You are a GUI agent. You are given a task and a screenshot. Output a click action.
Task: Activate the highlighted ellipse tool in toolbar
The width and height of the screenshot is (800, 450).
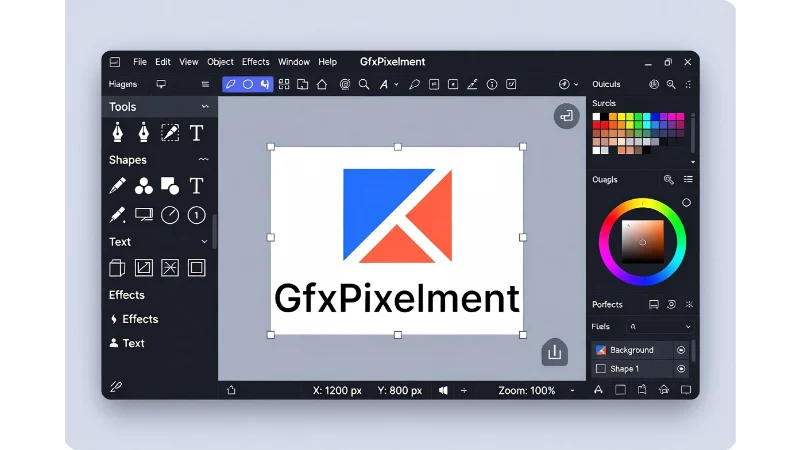[x=248, y=84]
